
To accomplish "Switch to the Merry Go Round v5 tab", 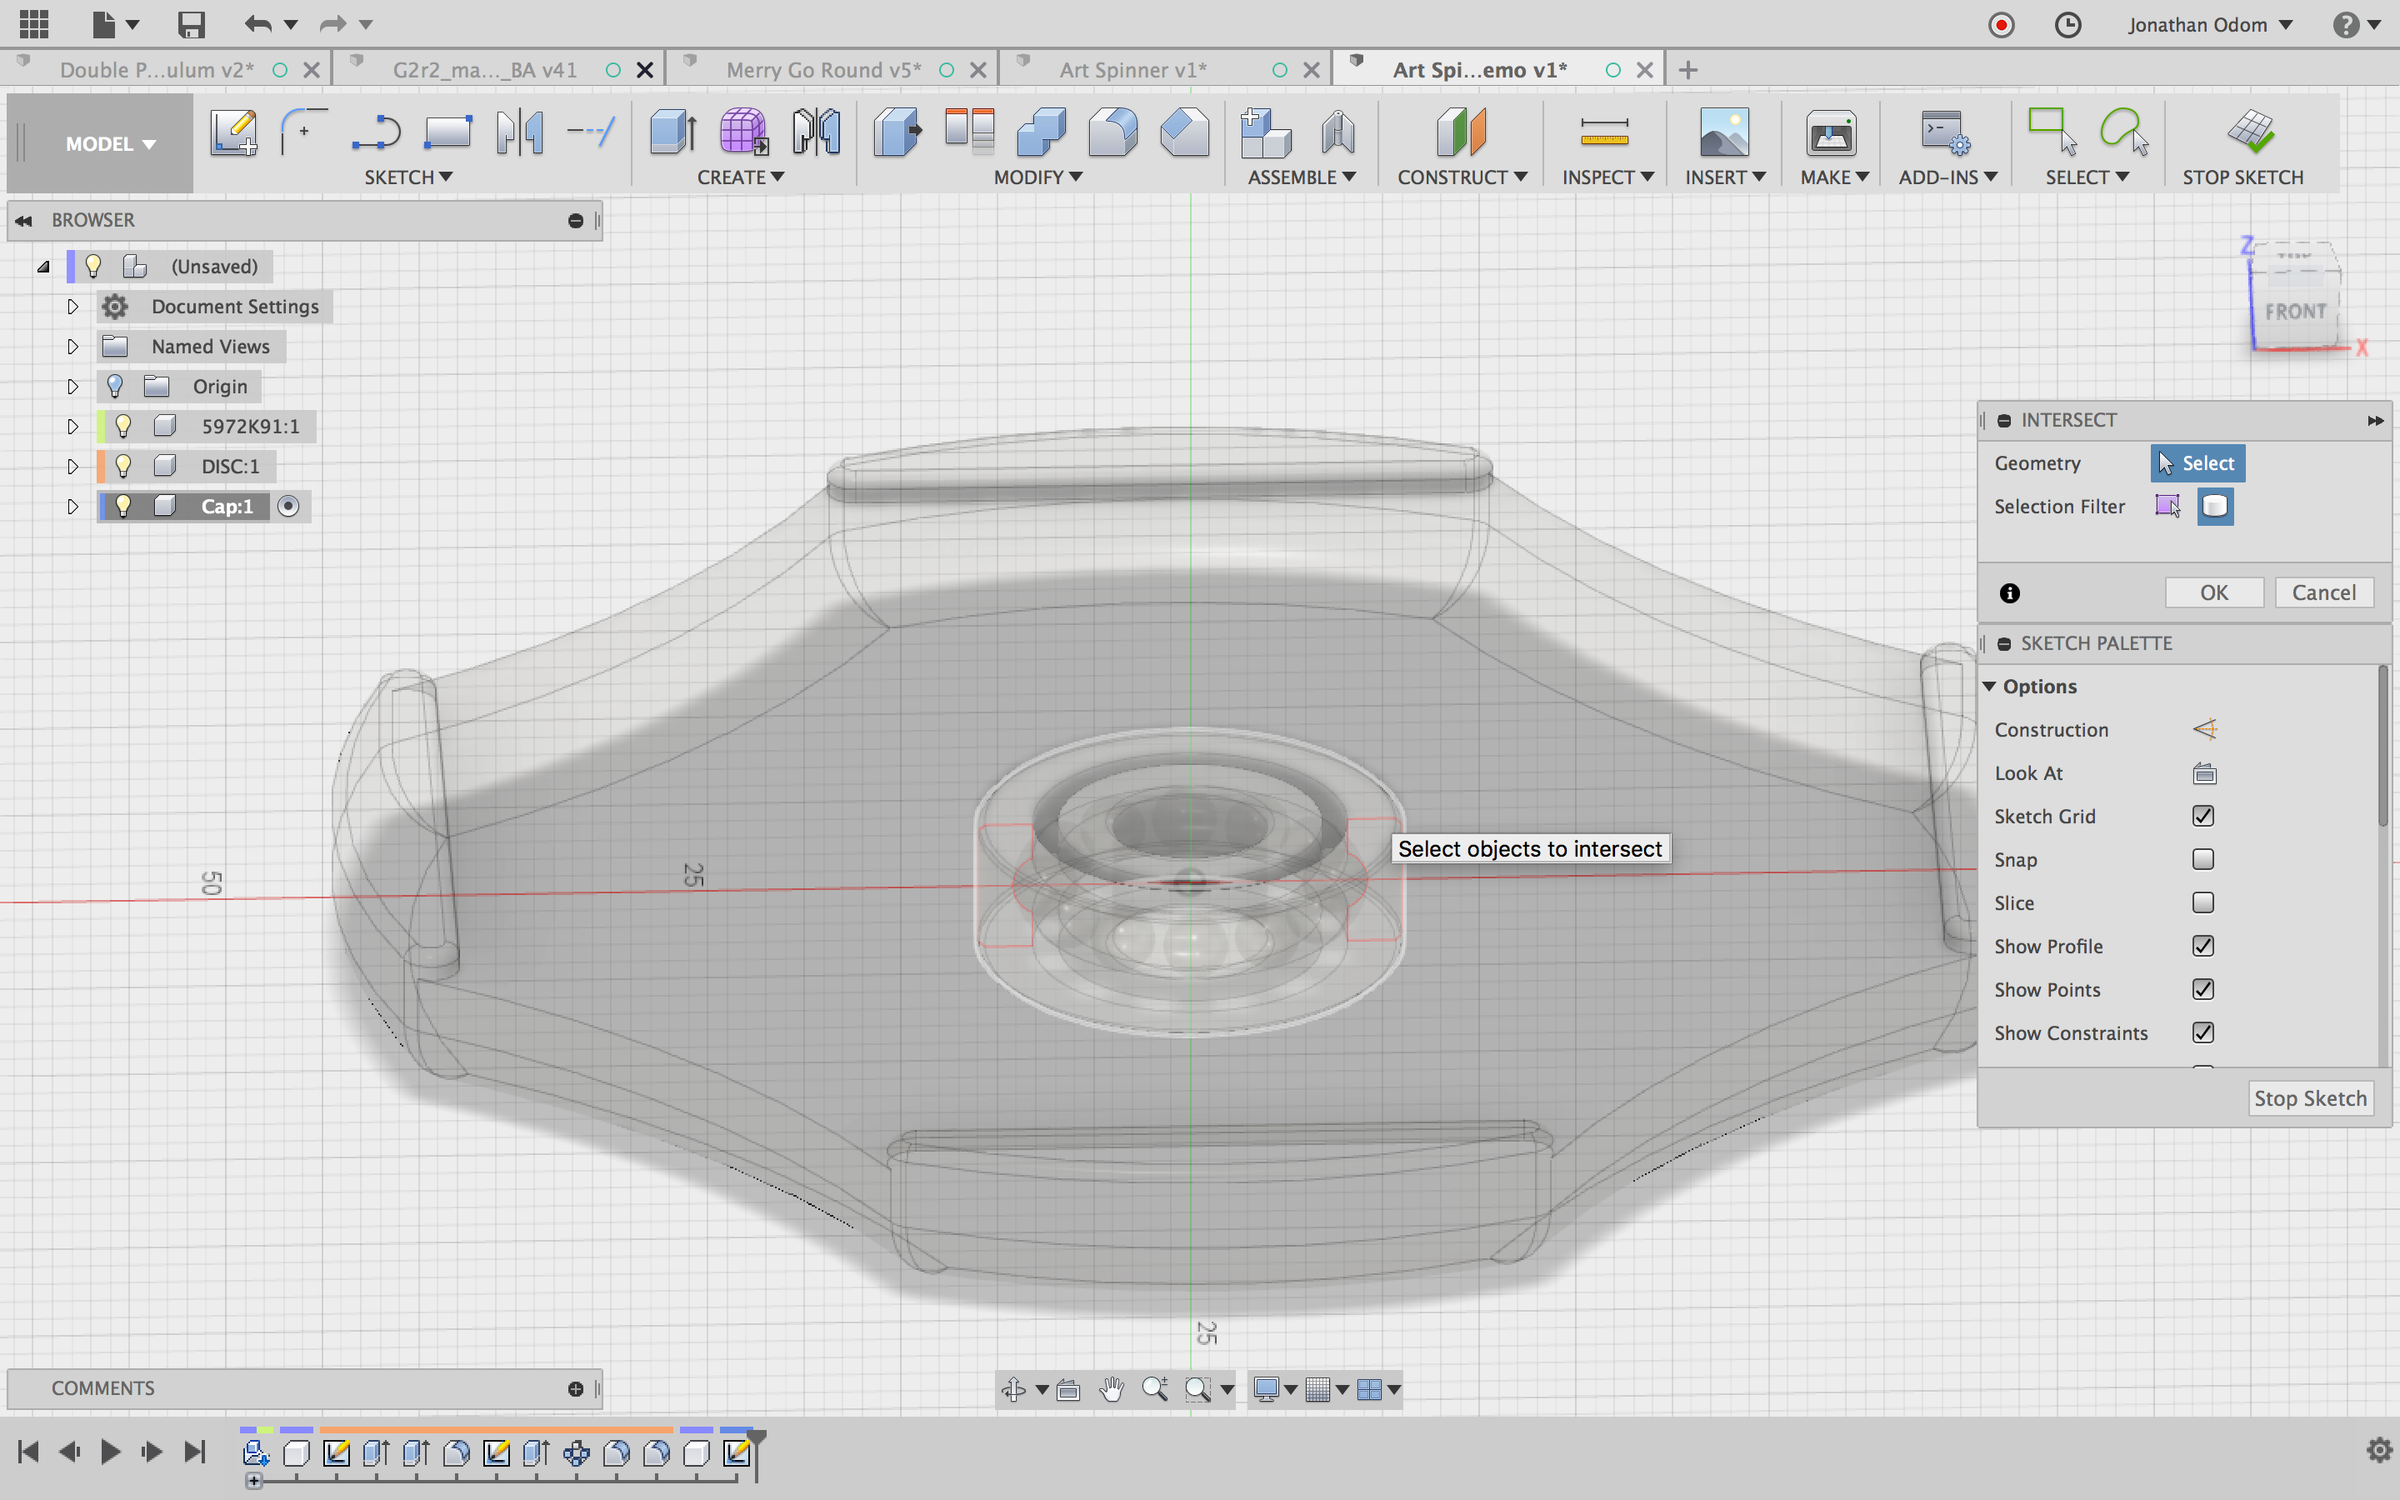I will pyautogui.click(x=824, y=70).
